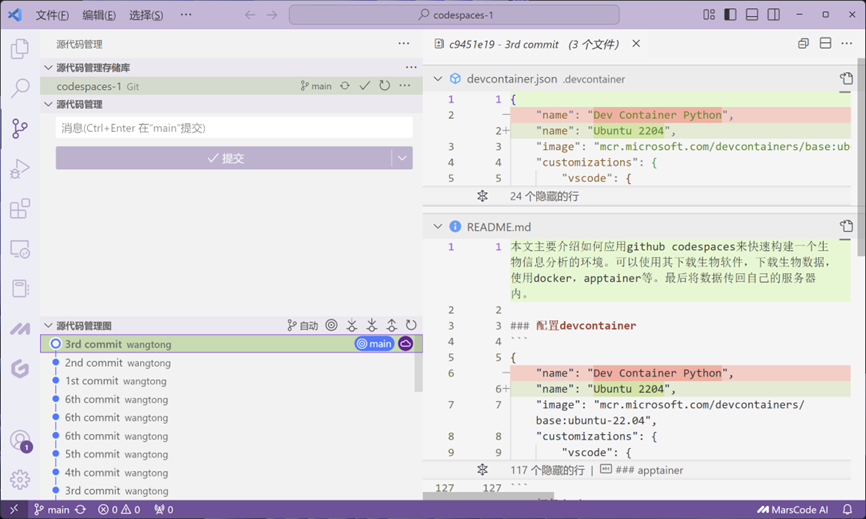This screenshot has width=866, height=519.
Task: Open MarsCode AI in status bar
Action: pyautogui.click(x=793, y=510)
